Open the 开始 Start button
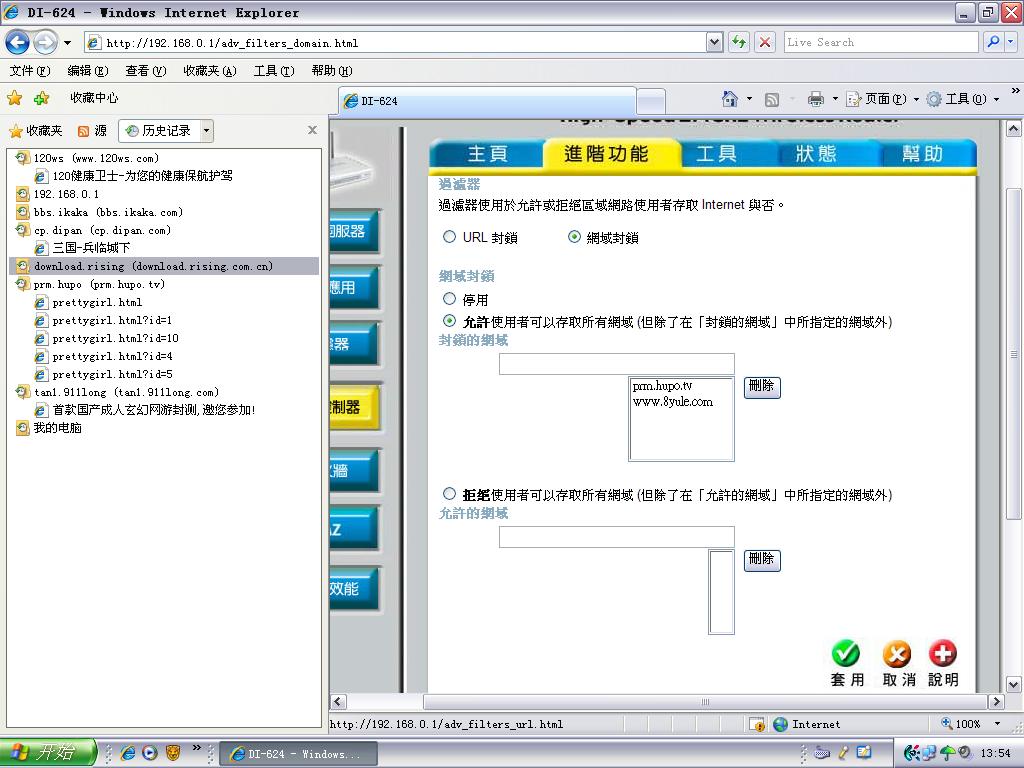1024x768 pixels. [x=48, y=753]
